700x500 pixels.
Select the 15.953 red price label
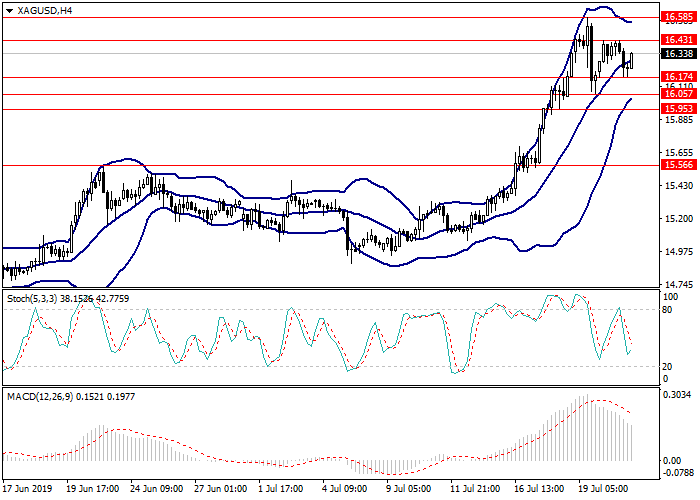pyautogui.click(x=677, y=109)
